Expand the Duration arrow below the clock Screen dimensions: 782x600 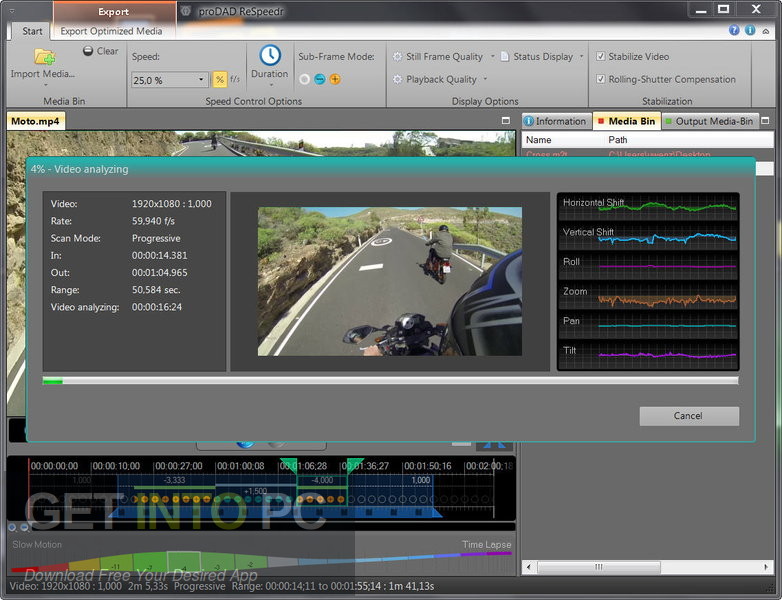point(271,85)
